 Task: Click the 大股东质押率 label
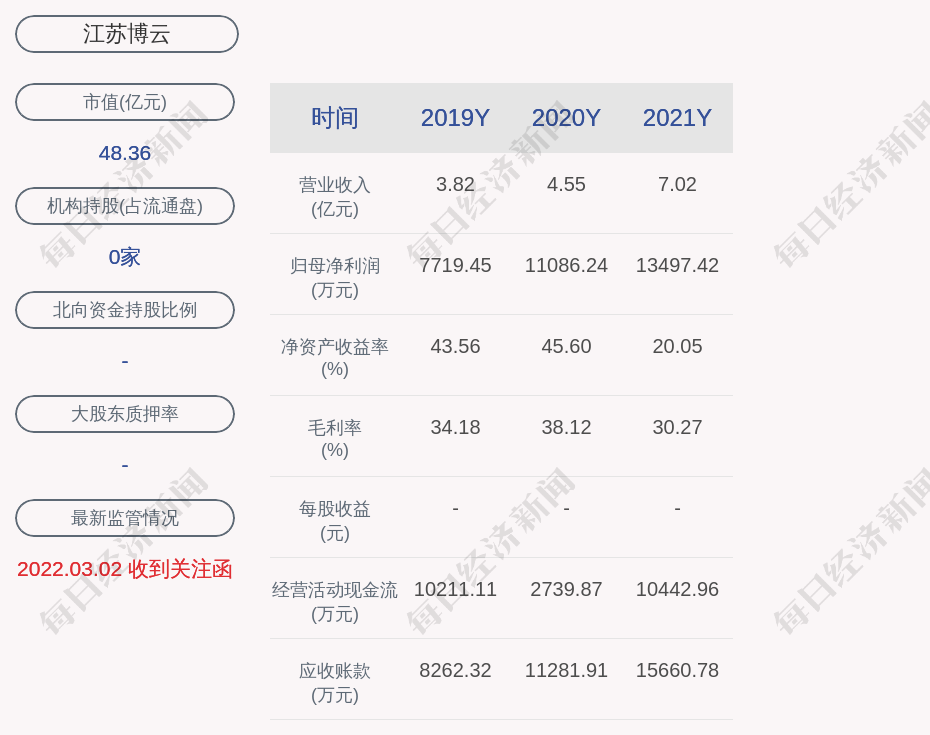[x=125, y=414]
